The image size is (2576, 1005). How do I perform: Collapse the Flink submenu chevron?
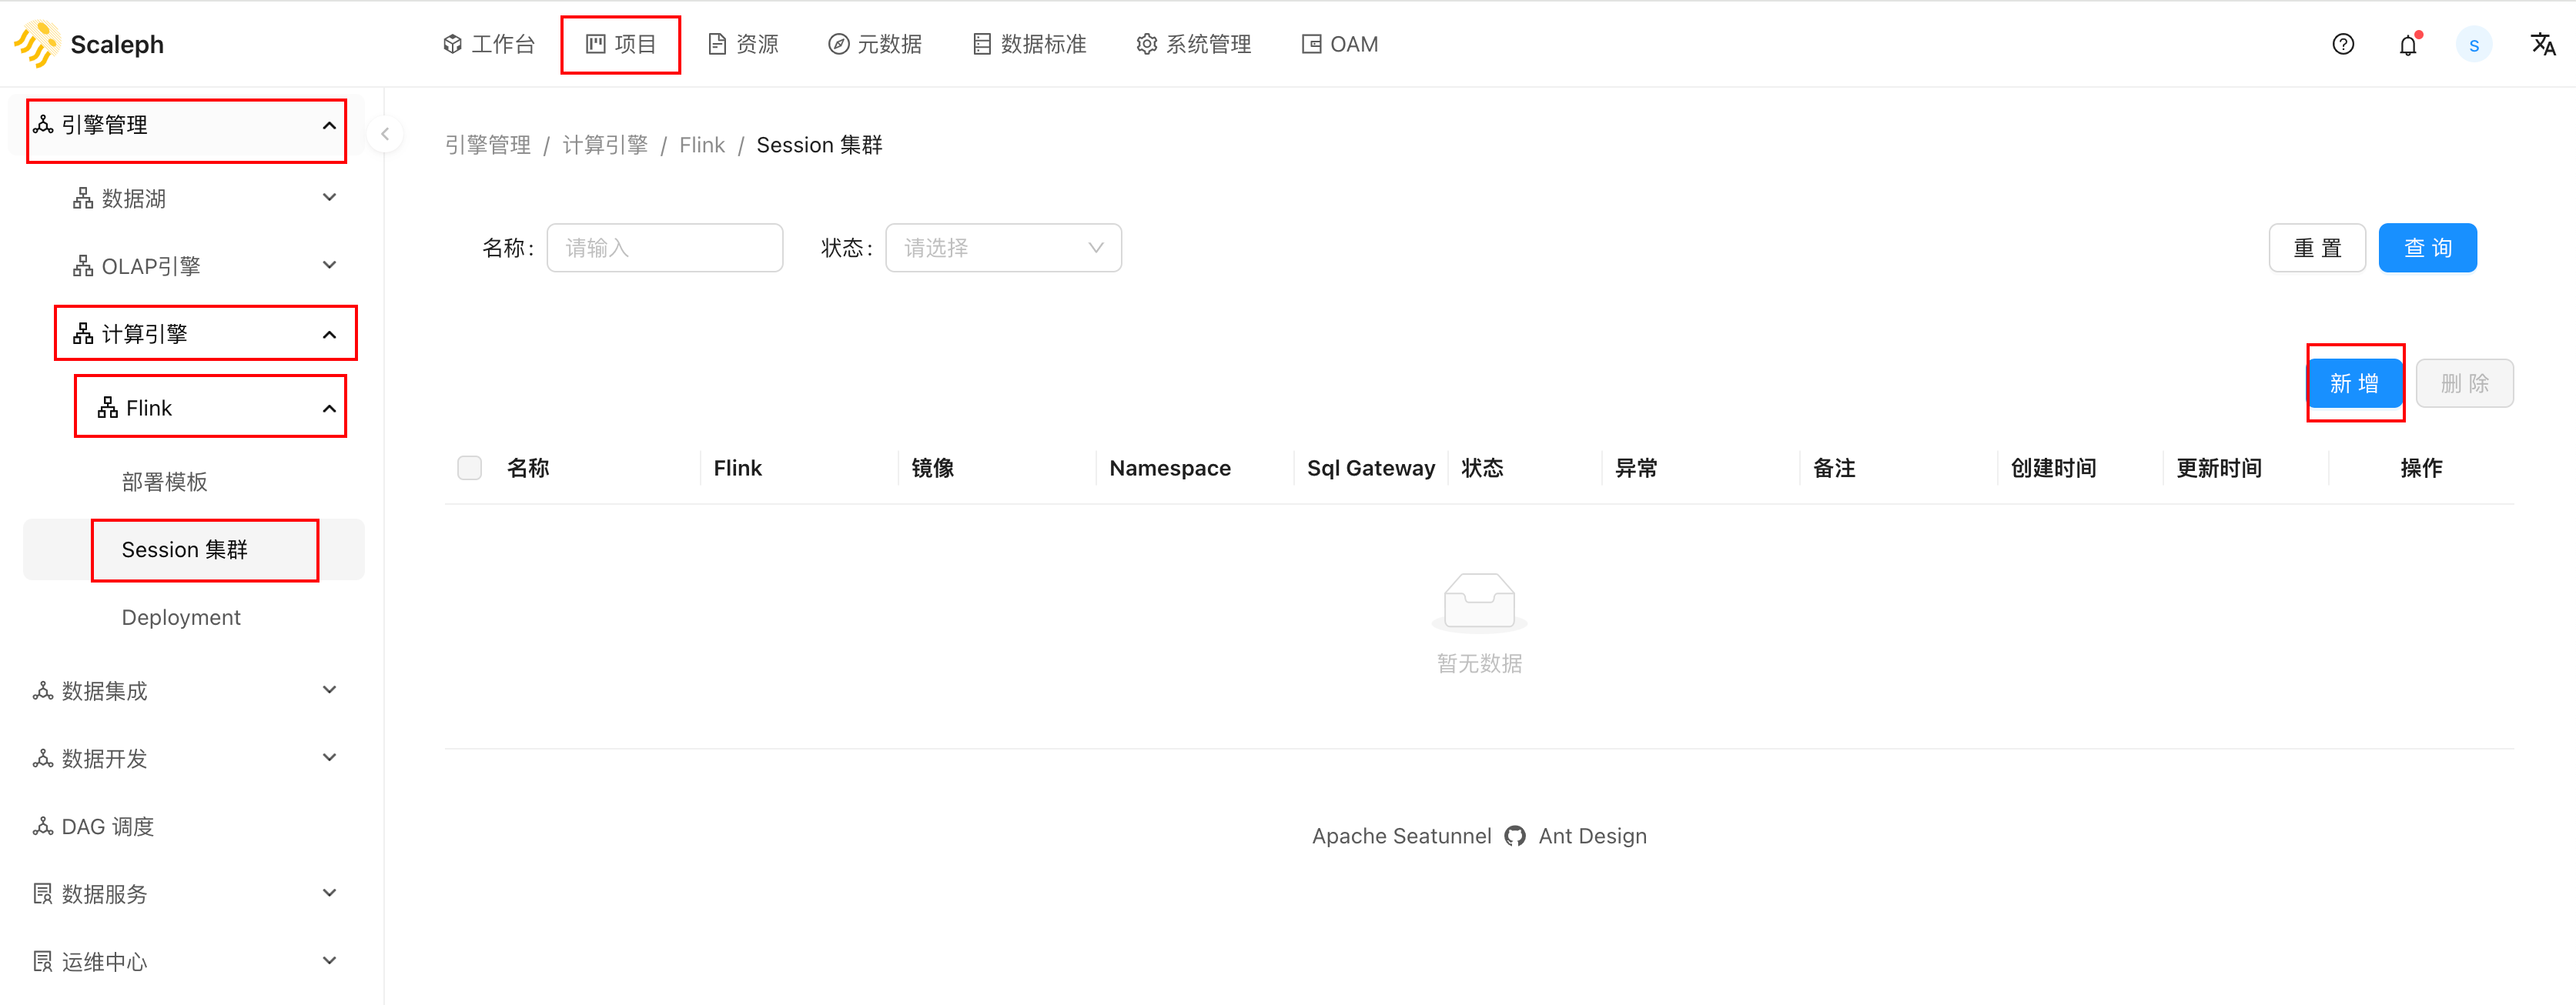(329, 409)
